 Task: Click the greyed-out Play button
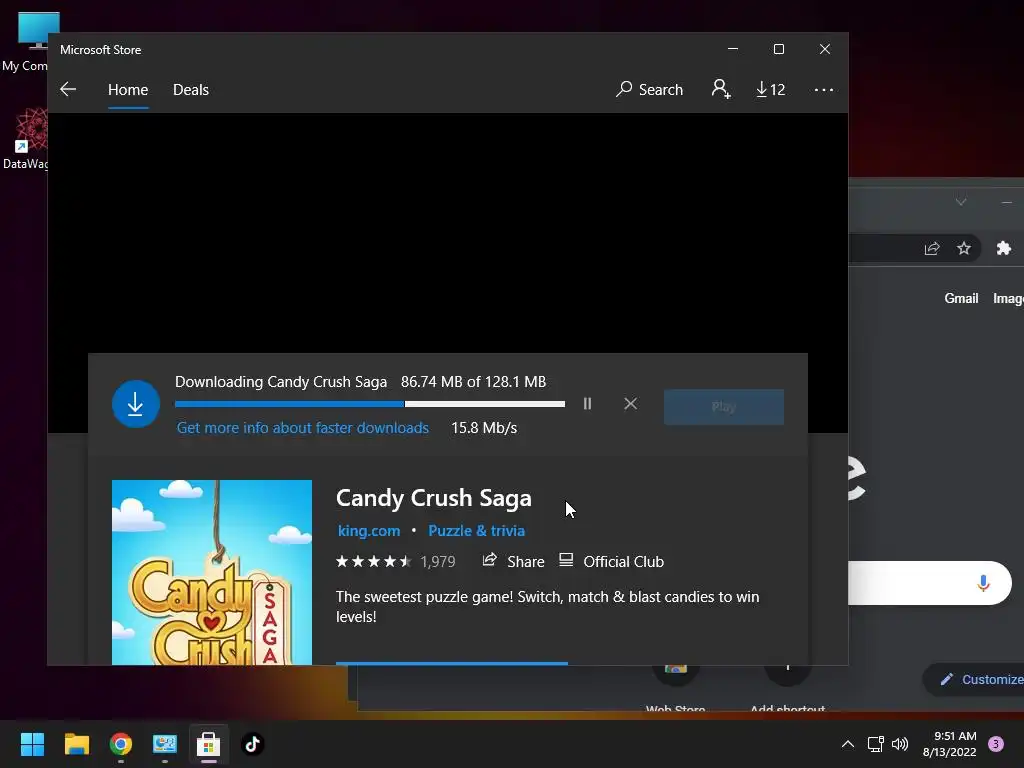point(724,407)
